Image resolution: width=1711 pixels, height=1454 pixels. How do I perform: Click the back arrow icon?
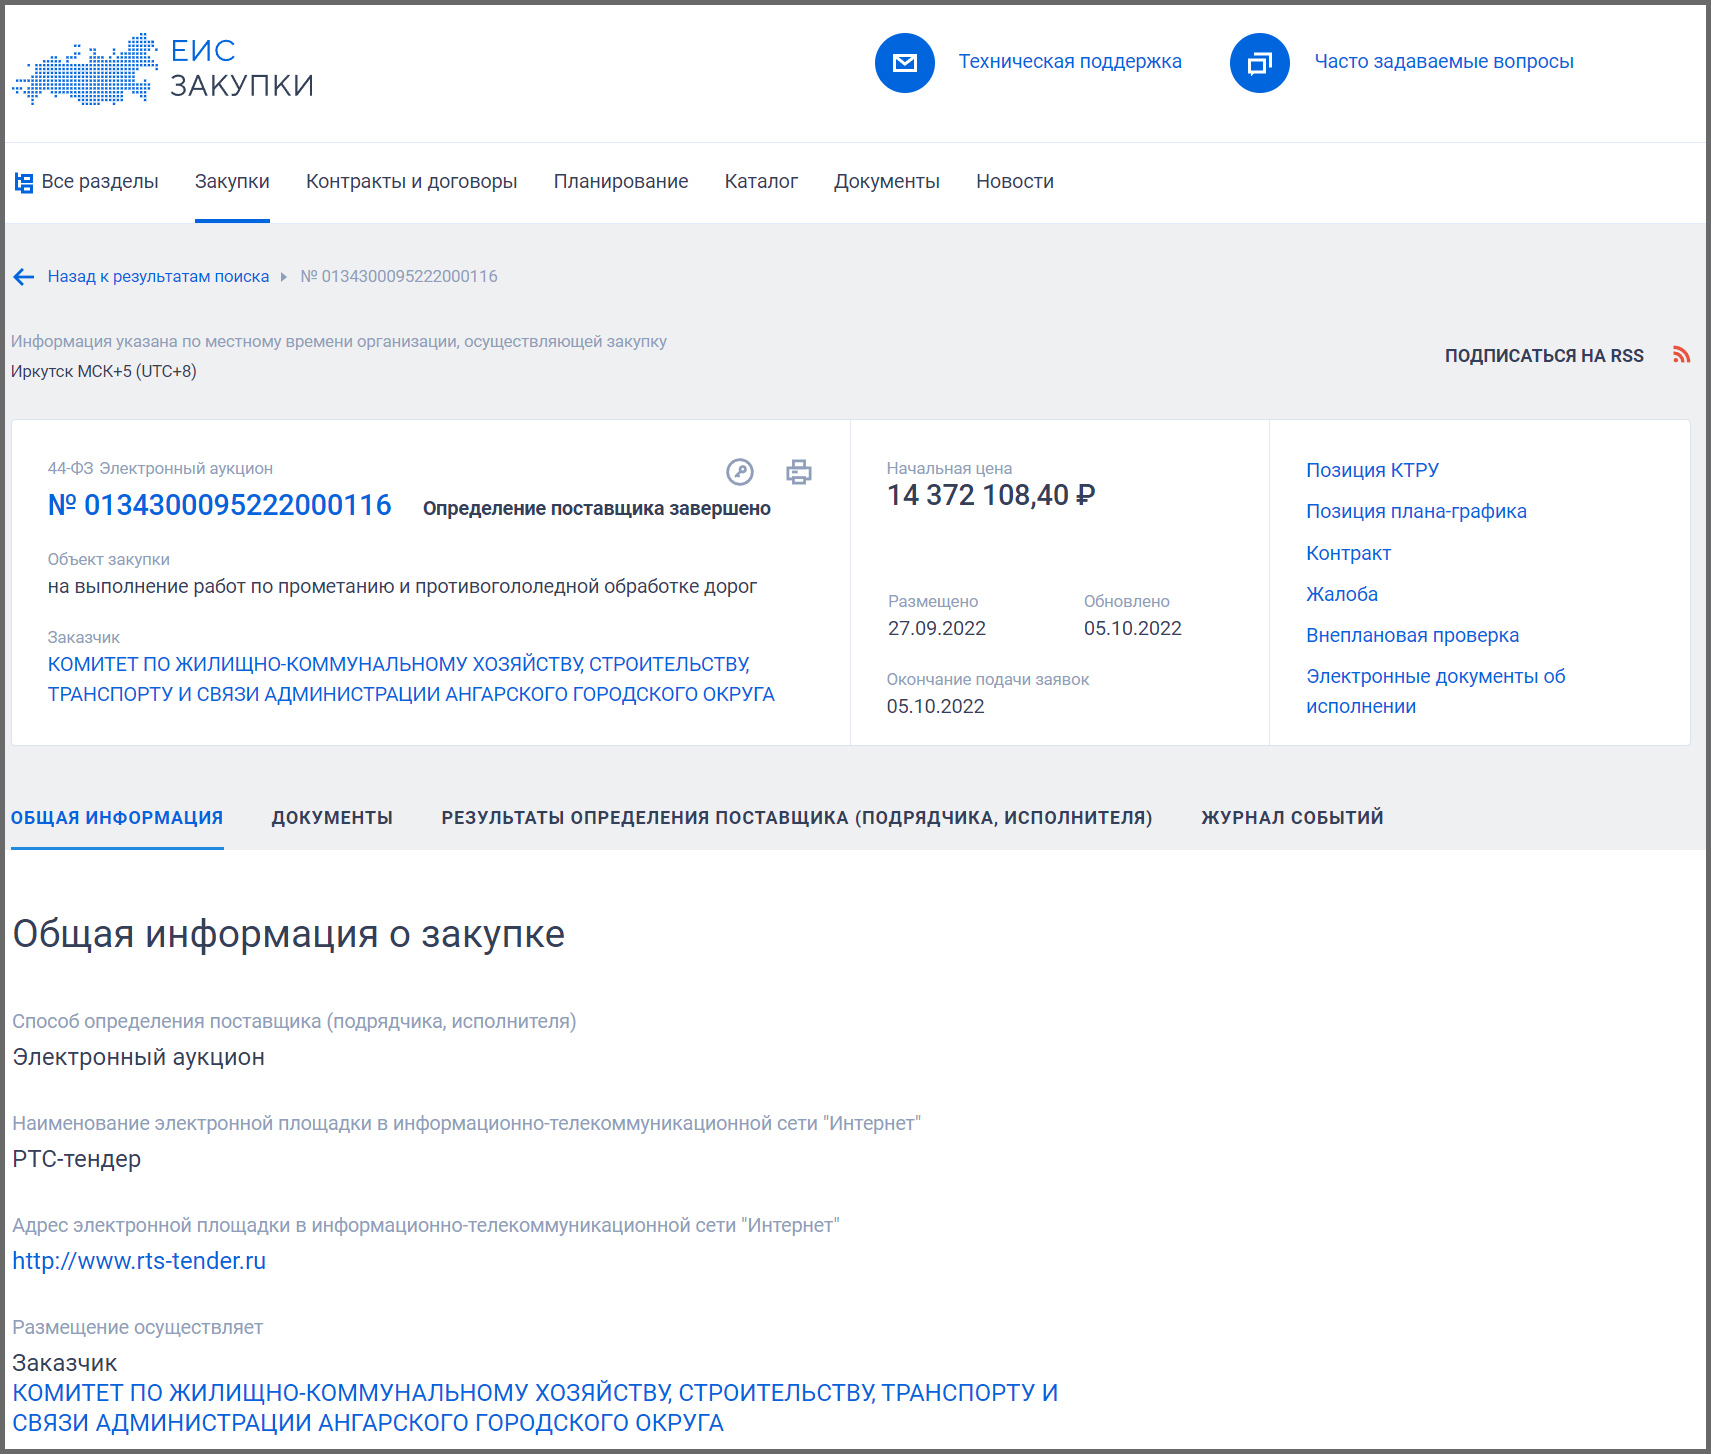(x=24, y=277)
